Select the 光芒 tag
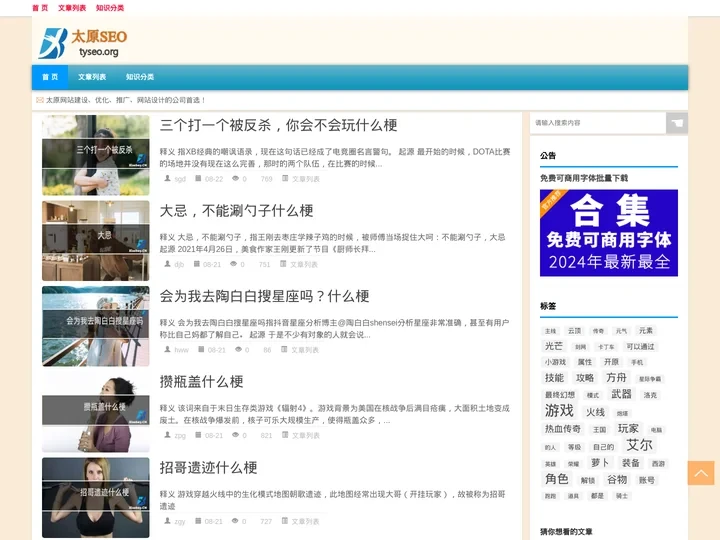720x540 pixels. [x=553, y=346]
